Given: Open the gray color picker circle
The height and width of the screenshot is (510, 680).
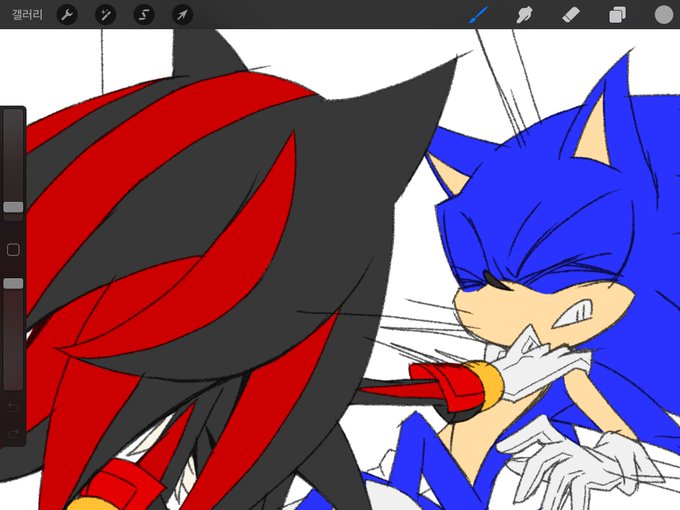Looking at the screenshot, I should (664, 15).
